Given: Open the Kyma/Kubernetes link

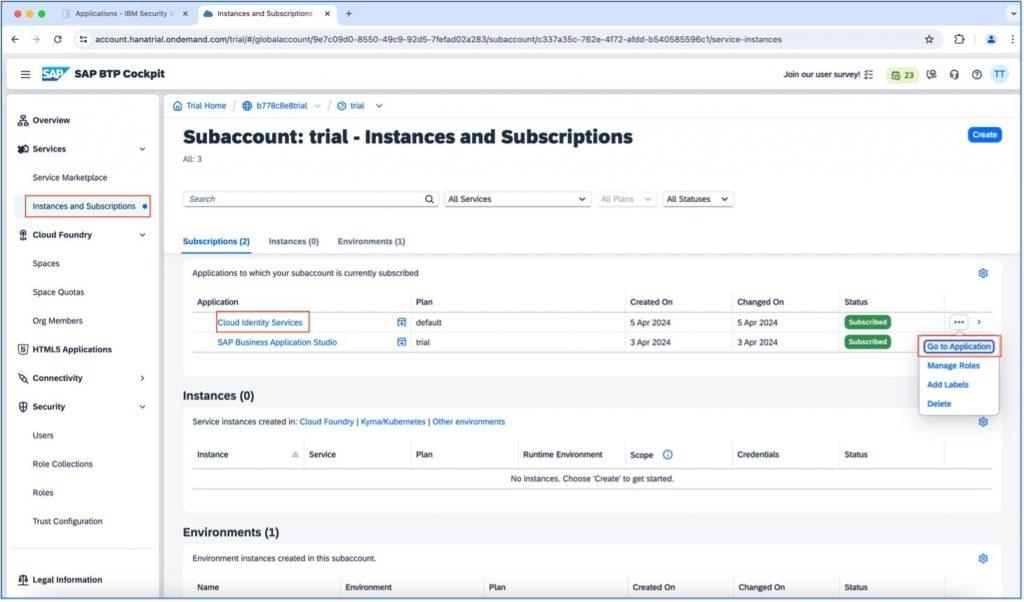Looking at the screenshot, I should tap(393, 422).
